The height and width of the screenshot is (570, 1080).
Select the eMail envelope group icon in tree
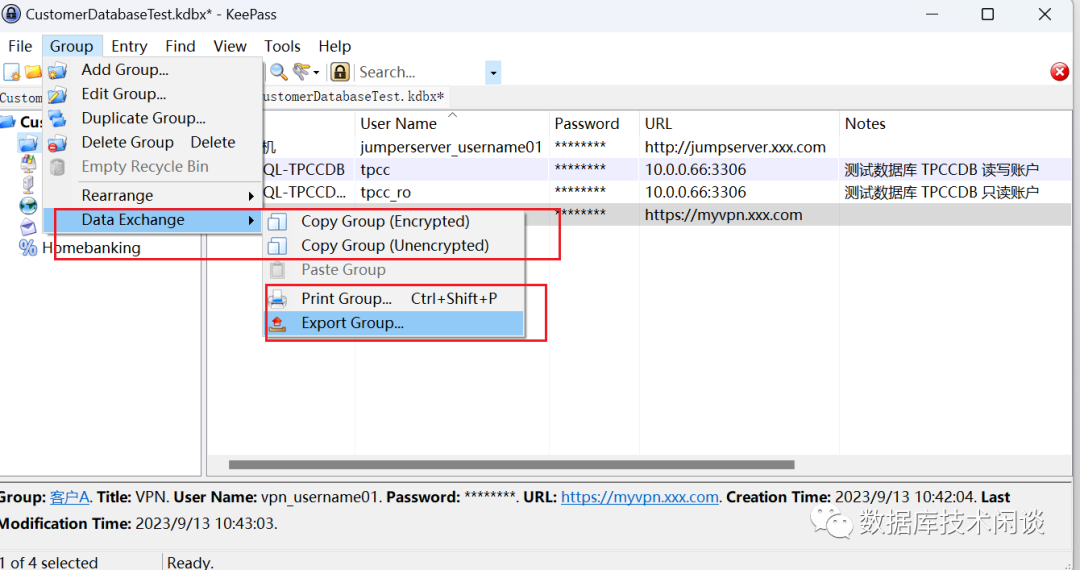(28, 226)
